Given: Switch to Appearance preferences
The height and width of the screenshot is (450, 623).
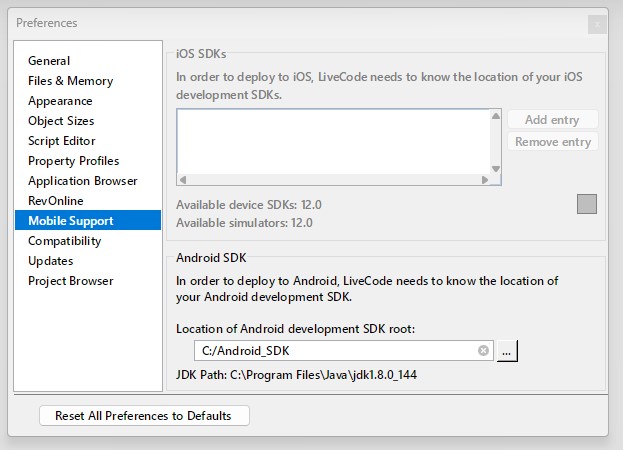Looking at the screenshot, I should click(x=60, y=101).
